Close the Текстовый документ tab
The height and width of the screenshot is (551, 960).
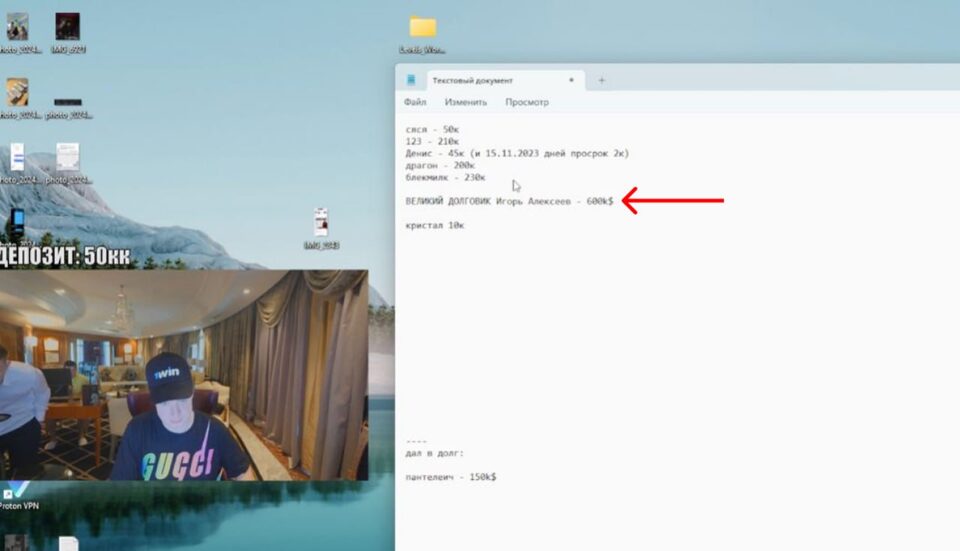(x=571, y=80)
